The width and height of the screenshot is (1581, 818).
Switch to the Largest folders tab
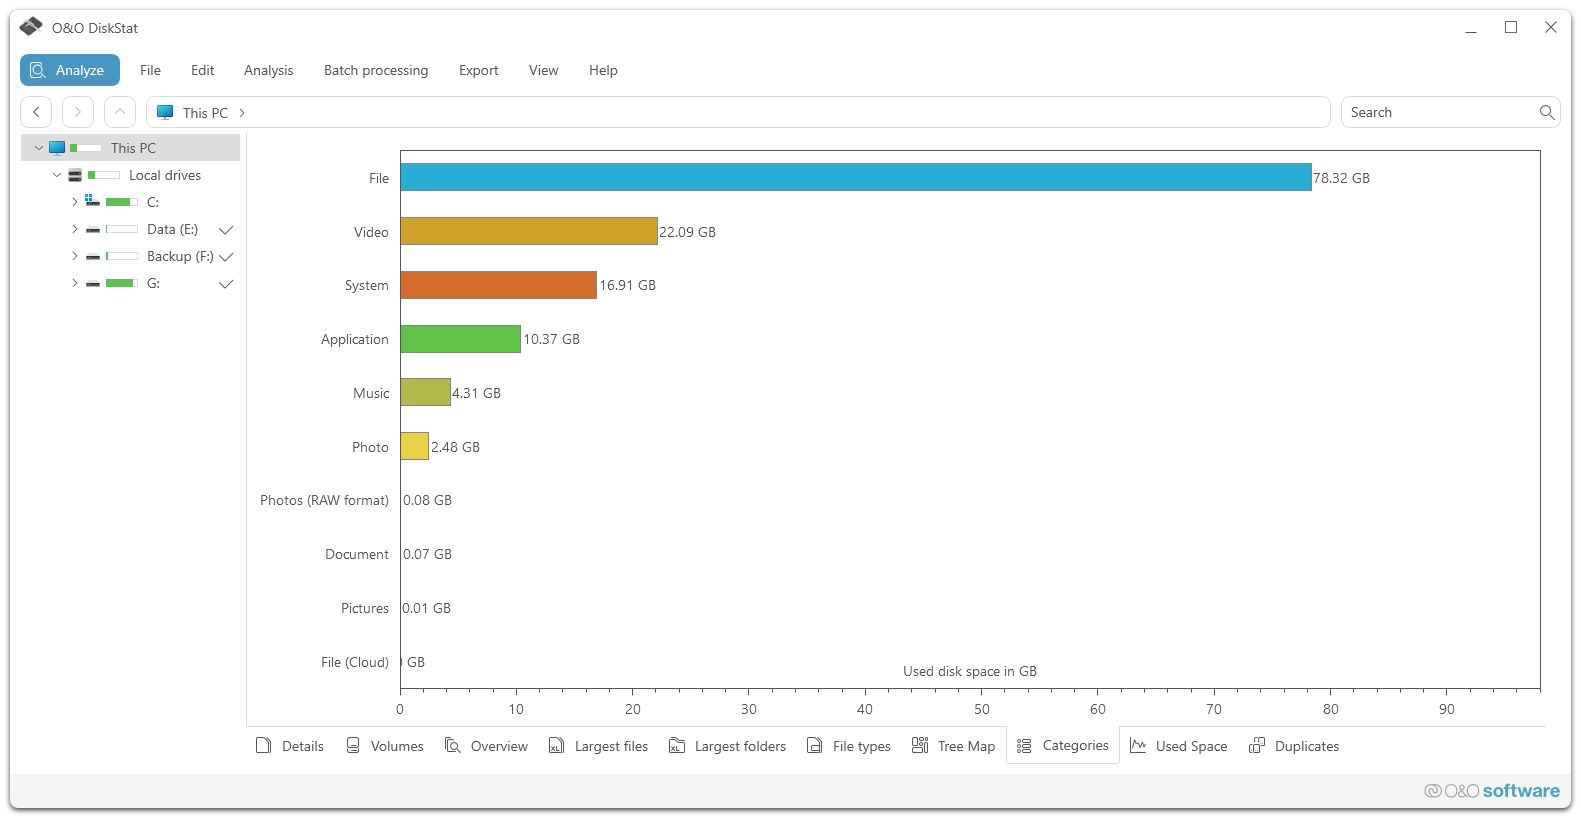coord(727,746)
